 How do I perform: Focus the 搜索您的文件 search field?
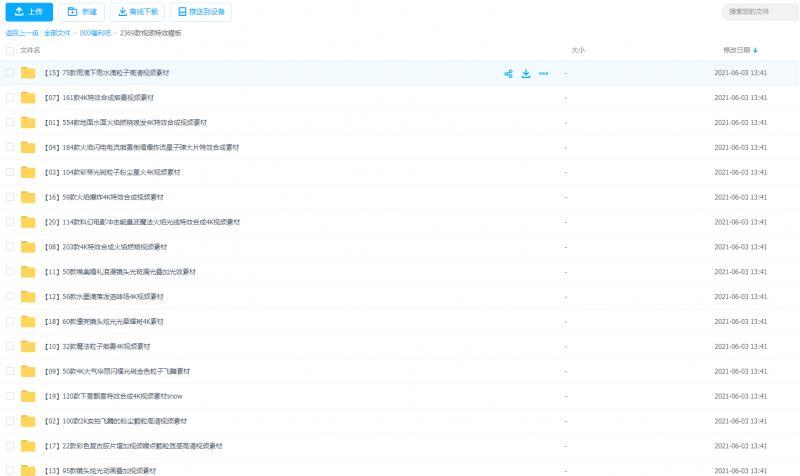[x=759, y=12]
